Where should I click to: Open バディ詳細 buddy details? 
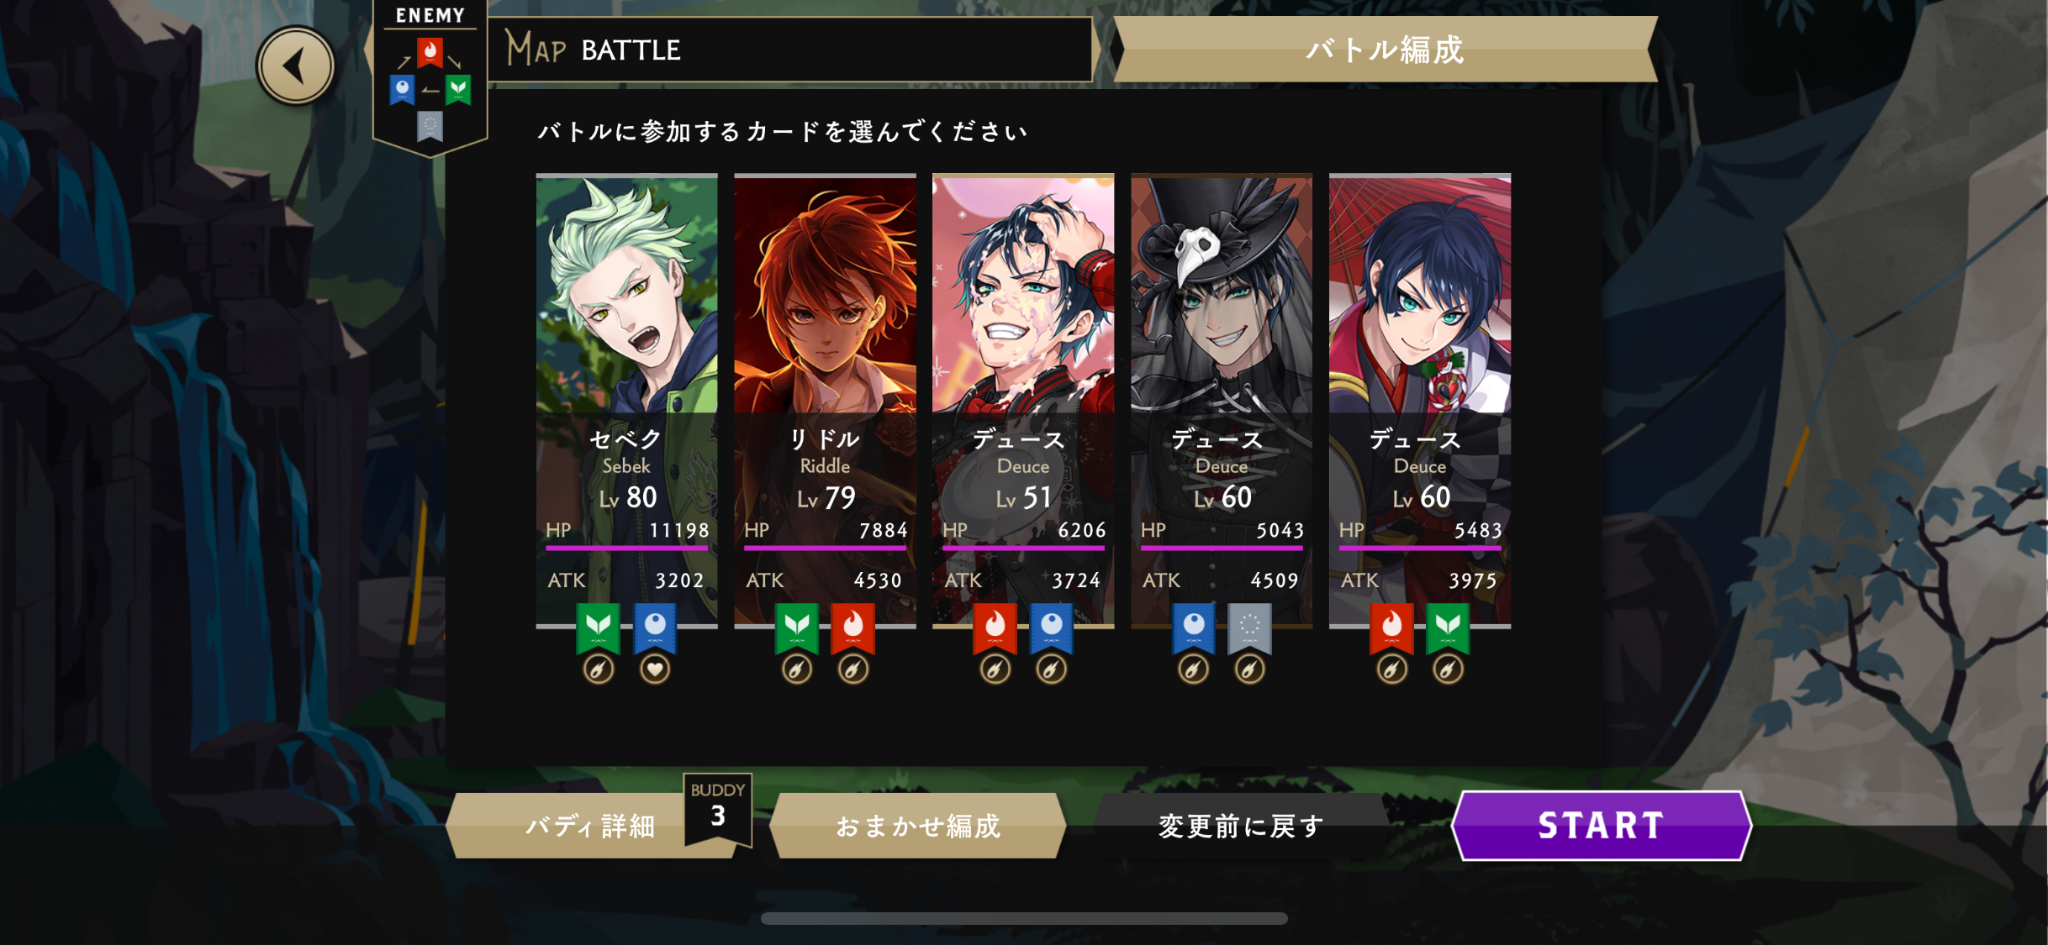pyautogui.click(x=590, y=826)
